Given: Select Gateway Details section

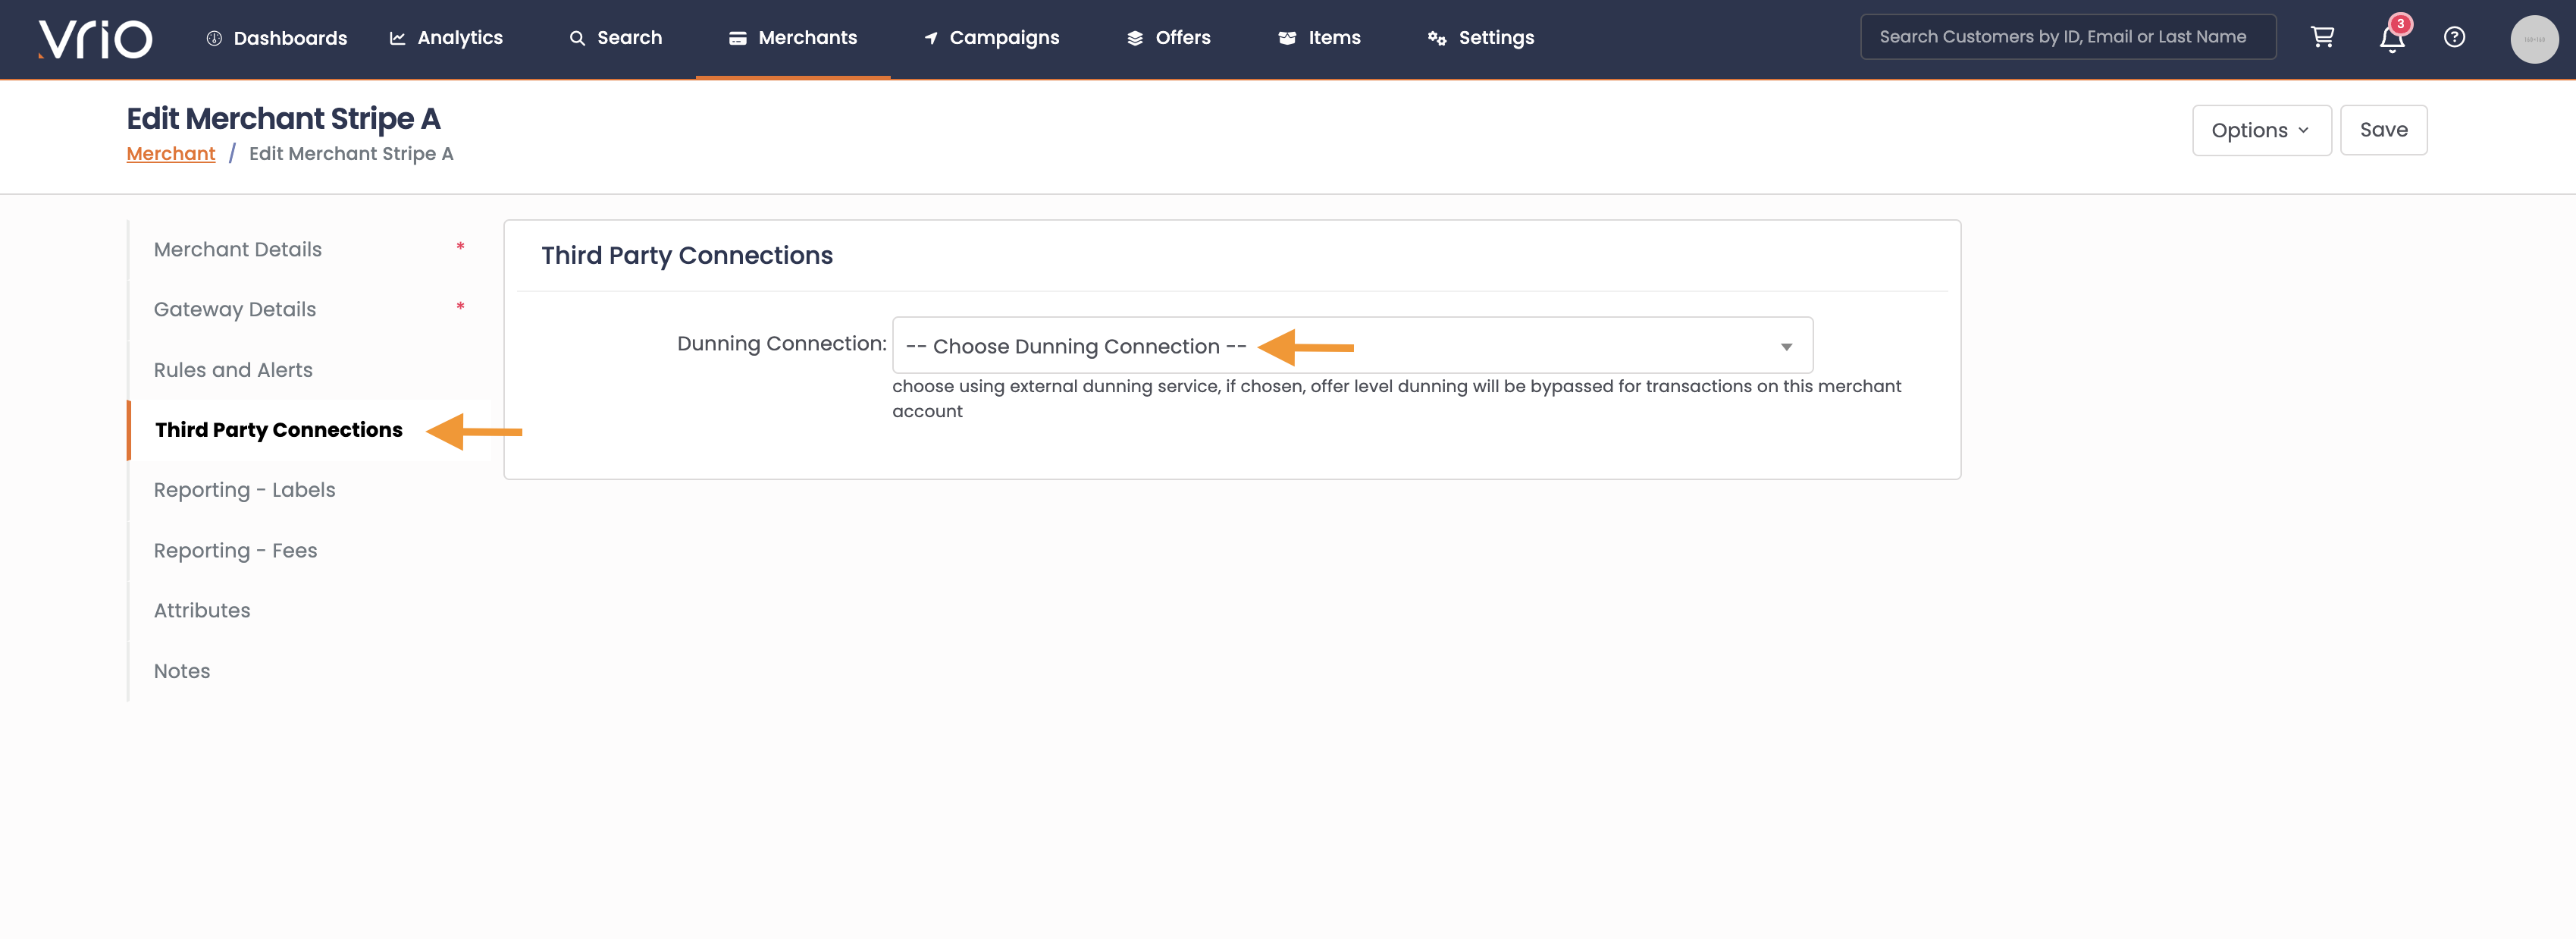Looking at the screenshot, I should (309, 310).
